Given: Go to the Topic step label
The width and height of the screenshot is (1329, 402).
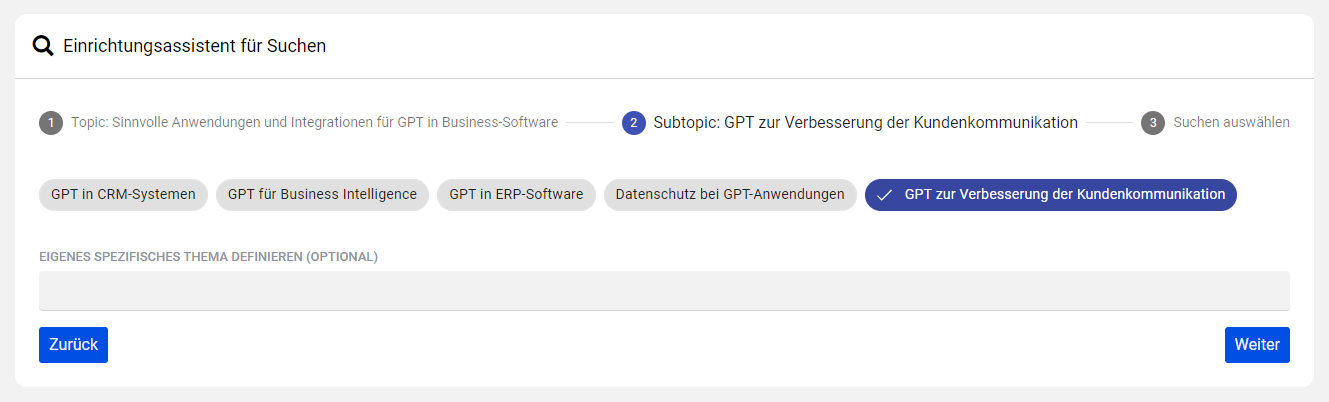Looking at the screenshot, I should coord(314,123).
